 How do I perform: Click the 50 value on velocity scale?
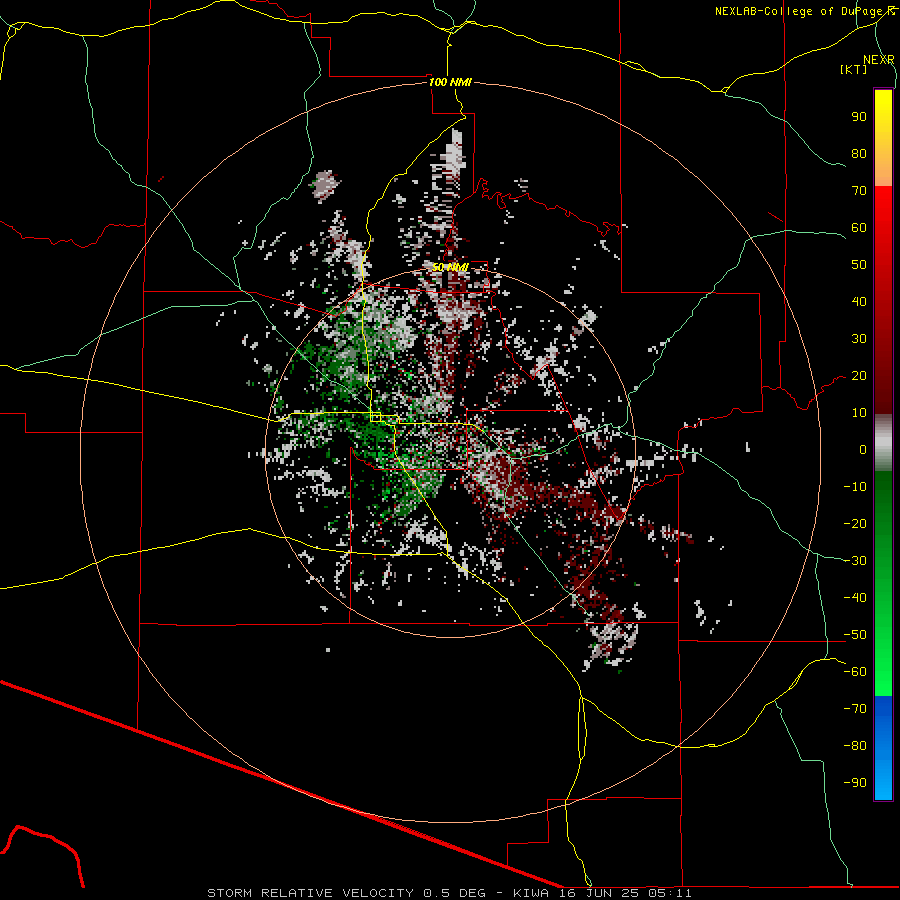point(859,265)
